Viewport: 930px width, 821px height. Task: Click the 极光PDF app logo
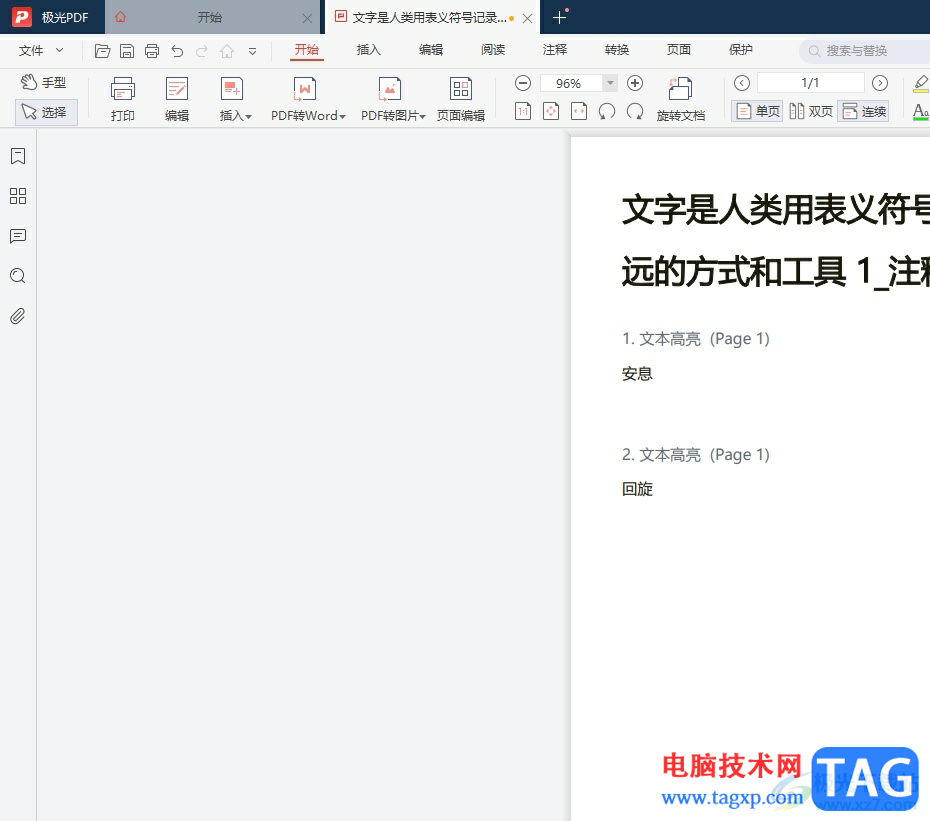pyautogui.click(x=22, y=17)
